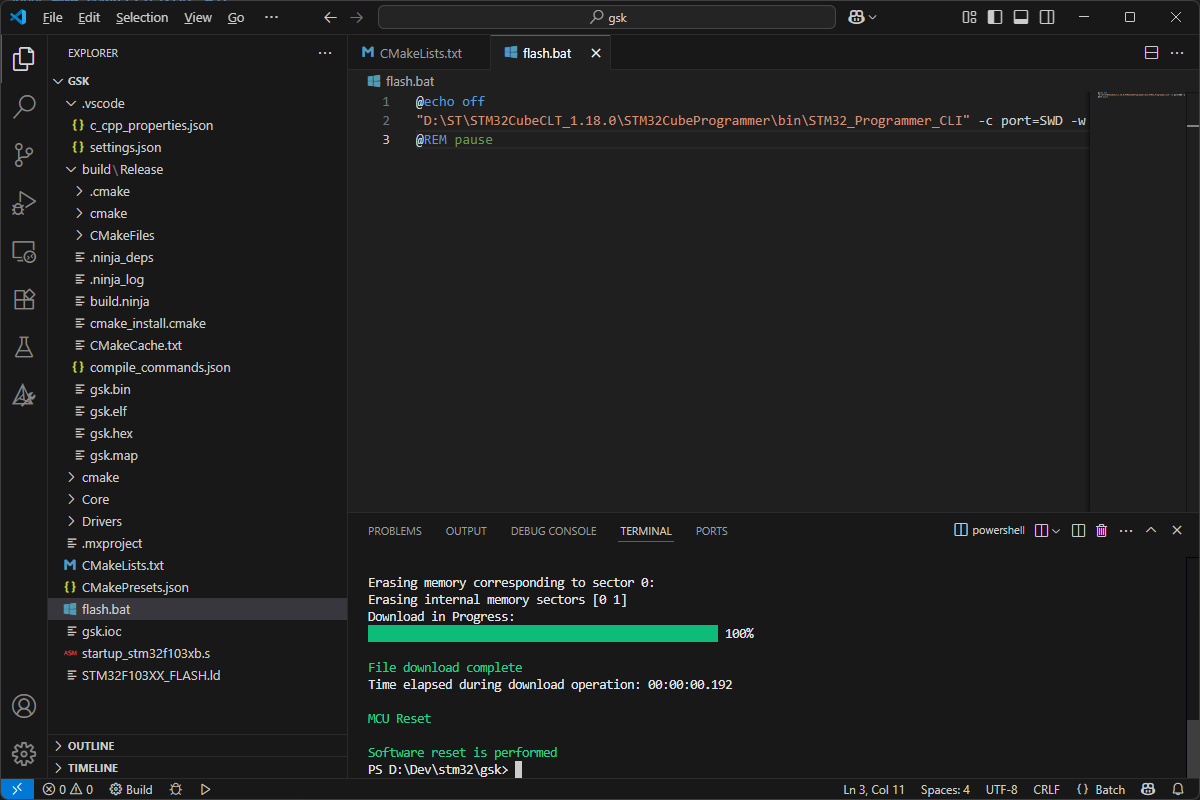Open the Extensions view
This screenshot has width=1200, height=800.
24,299
